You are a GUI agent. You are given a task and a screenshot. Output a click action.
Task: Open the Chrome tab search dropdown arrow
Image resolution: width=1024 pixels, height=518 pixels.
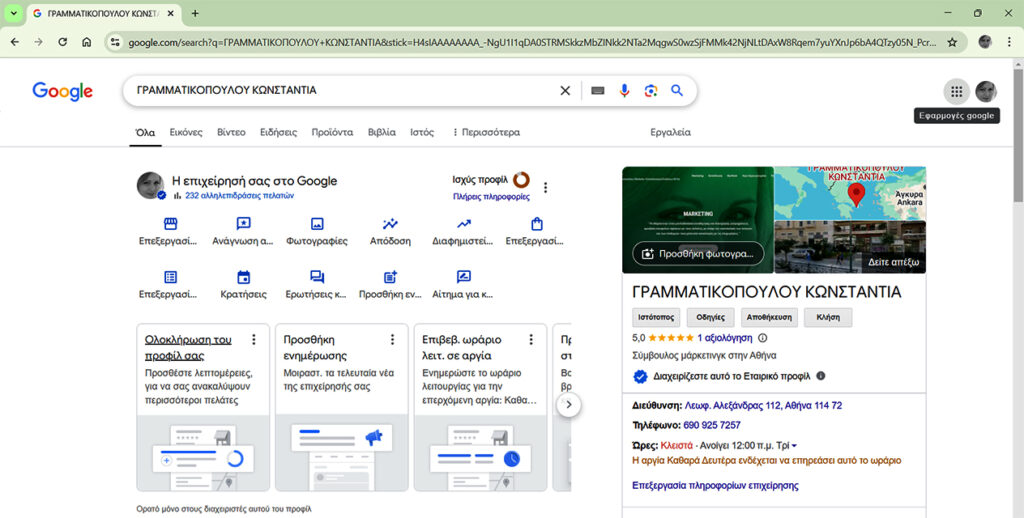click(x=13, y=13)
